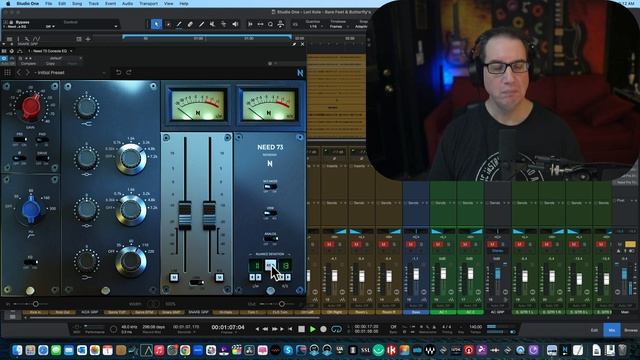Select the Range tool in the toolbar
The width and height of the screenshot is (640, 360).
coord(168,24)
